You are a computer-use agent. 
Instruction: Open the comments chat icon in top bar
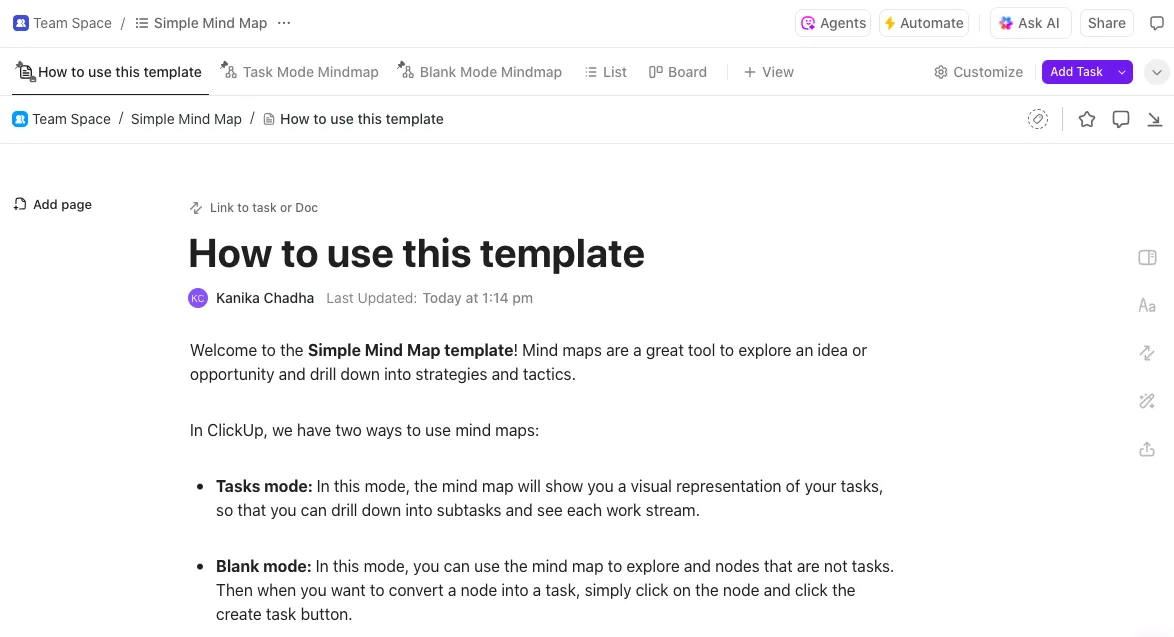[1156, 23]
